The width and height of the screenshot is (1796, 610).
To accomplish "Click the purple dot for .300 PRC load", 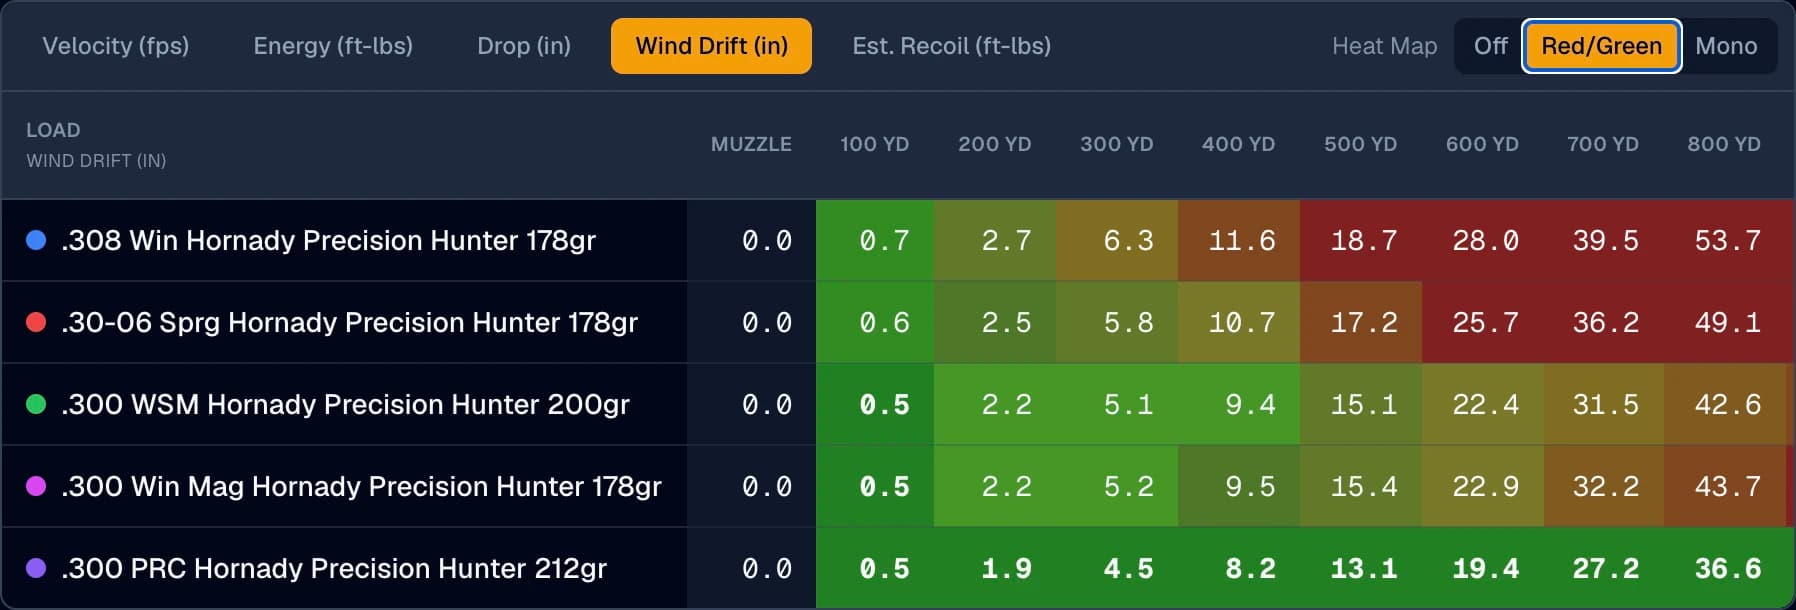I will pos(36,568).
